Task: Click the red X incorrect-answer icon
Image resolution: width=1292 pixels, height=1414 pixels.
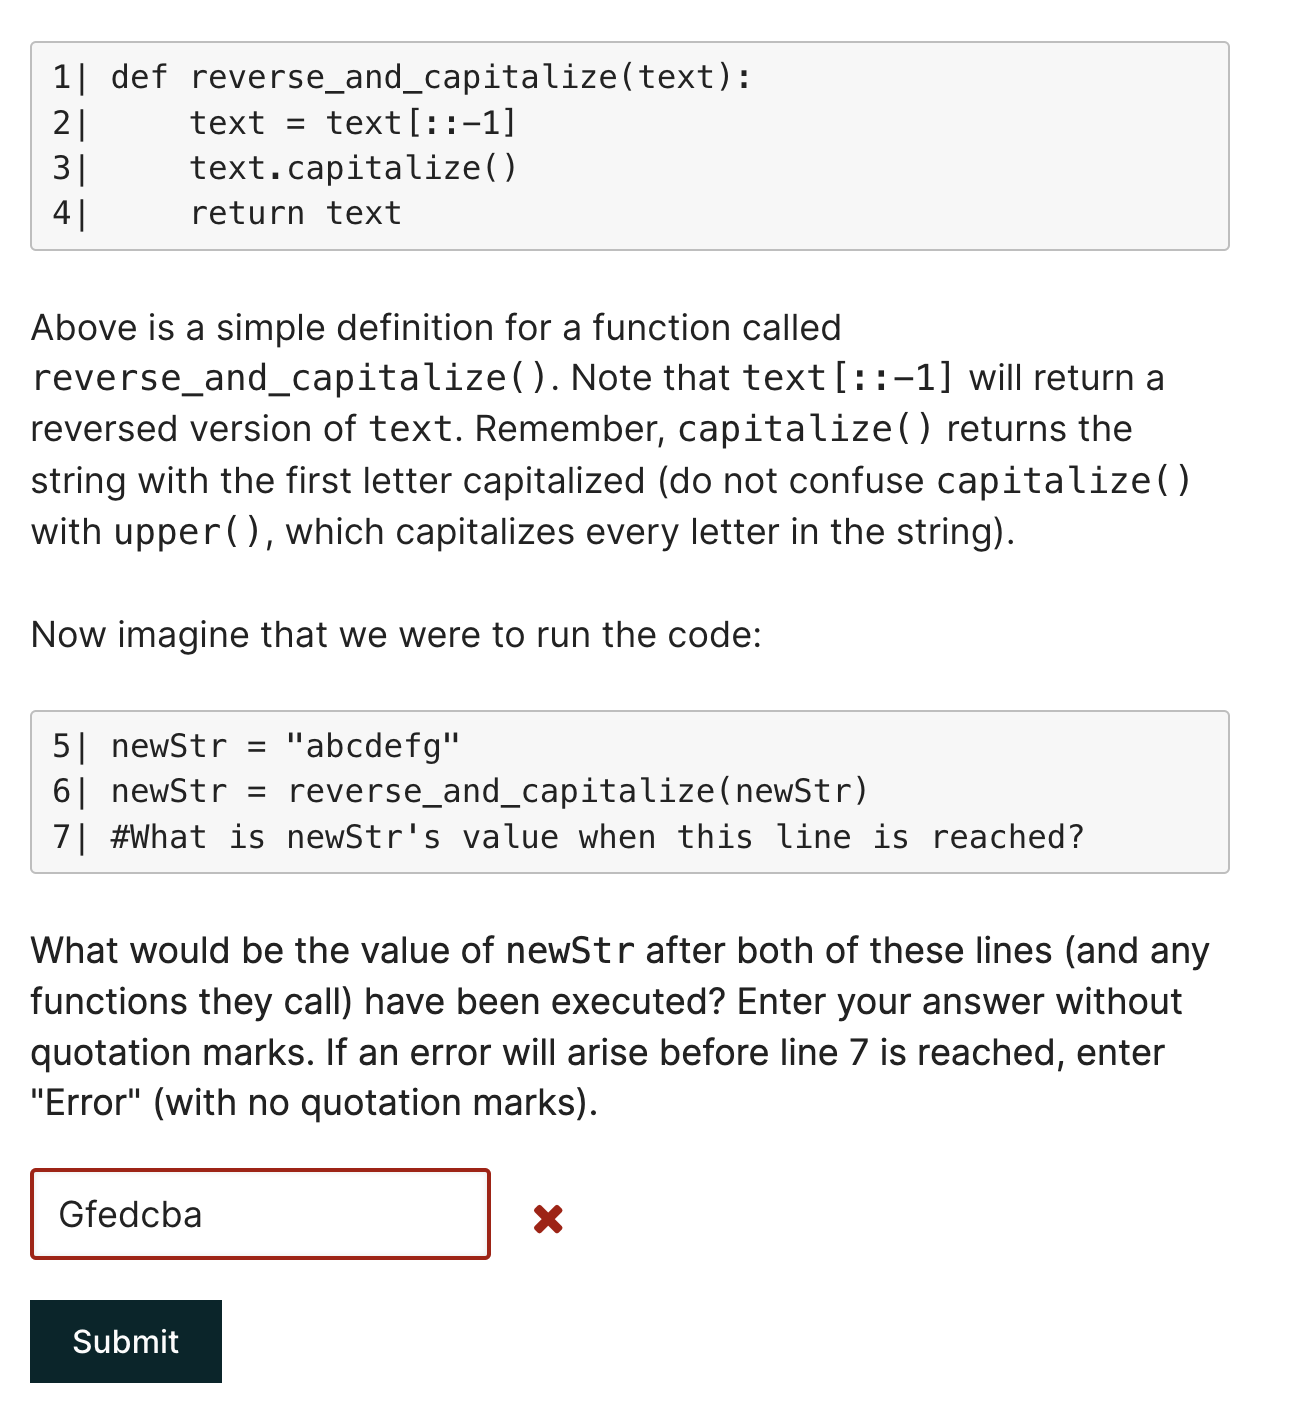Action: [x=547, y=1218]
